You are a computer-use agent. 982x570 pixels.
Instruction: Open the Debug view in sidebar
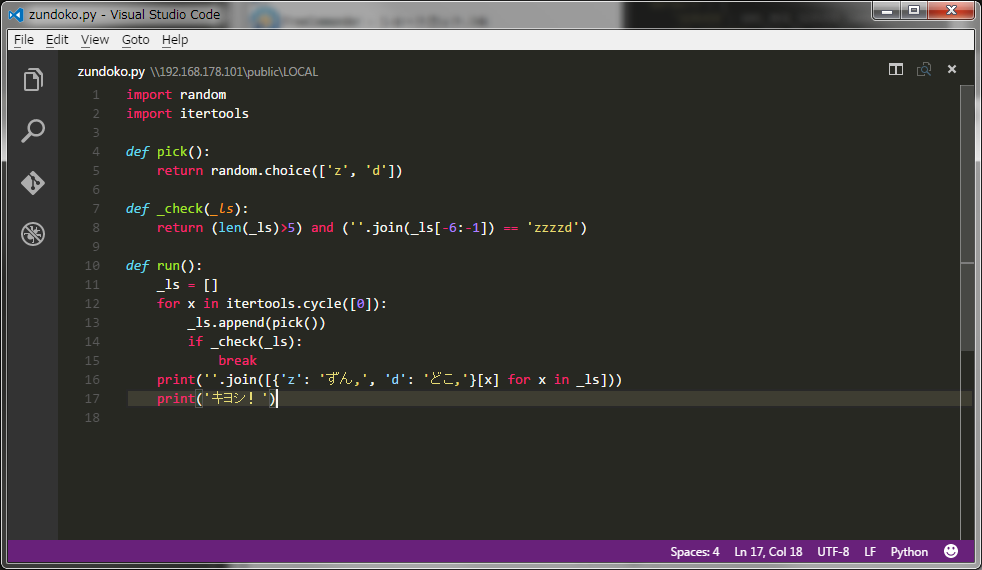(33, 234)
